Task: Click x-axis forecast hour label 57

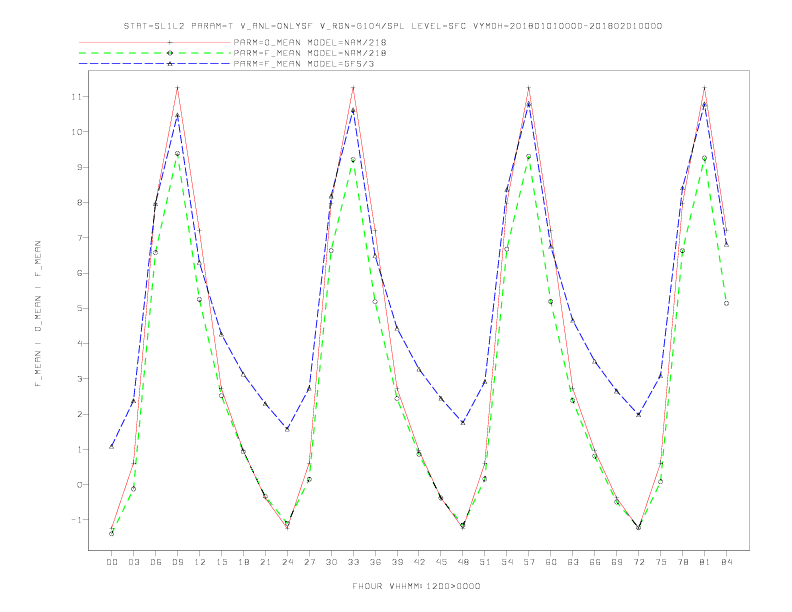Action: pyautogui.click(x=529, y=562)
